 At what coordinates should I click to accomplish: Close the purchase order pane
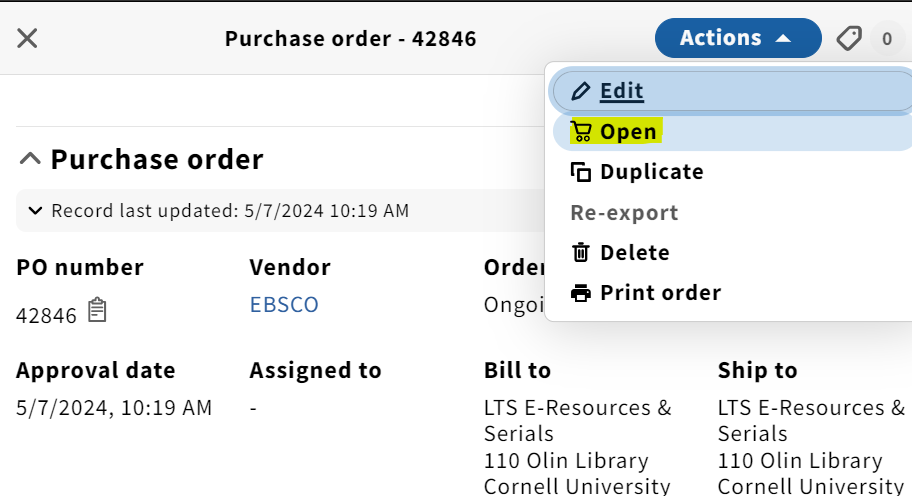(27, 38)
